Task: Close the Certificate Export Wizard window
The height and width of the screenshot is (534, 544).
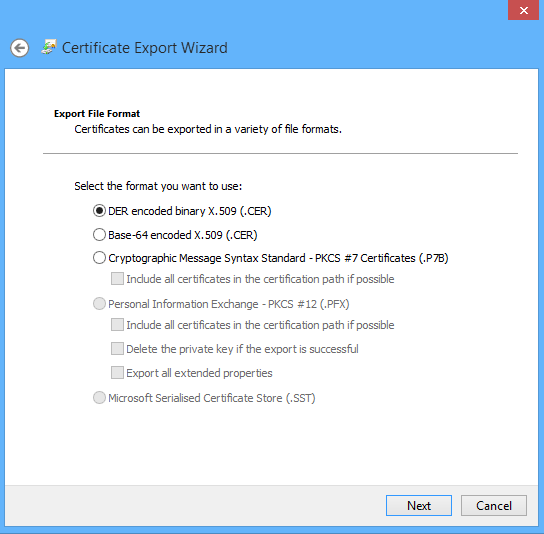Action: (x=524, y=10)
